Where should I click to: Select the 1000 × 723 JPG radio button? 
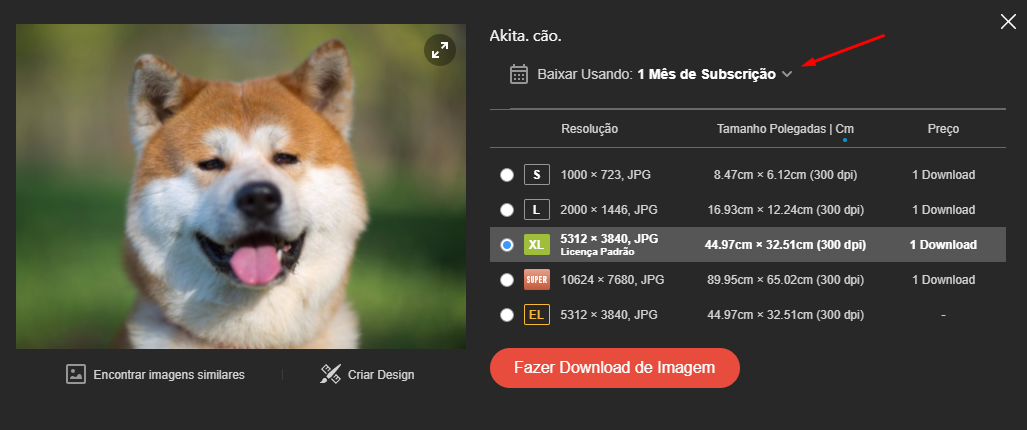pyautogui.click(x=507, y=175)
